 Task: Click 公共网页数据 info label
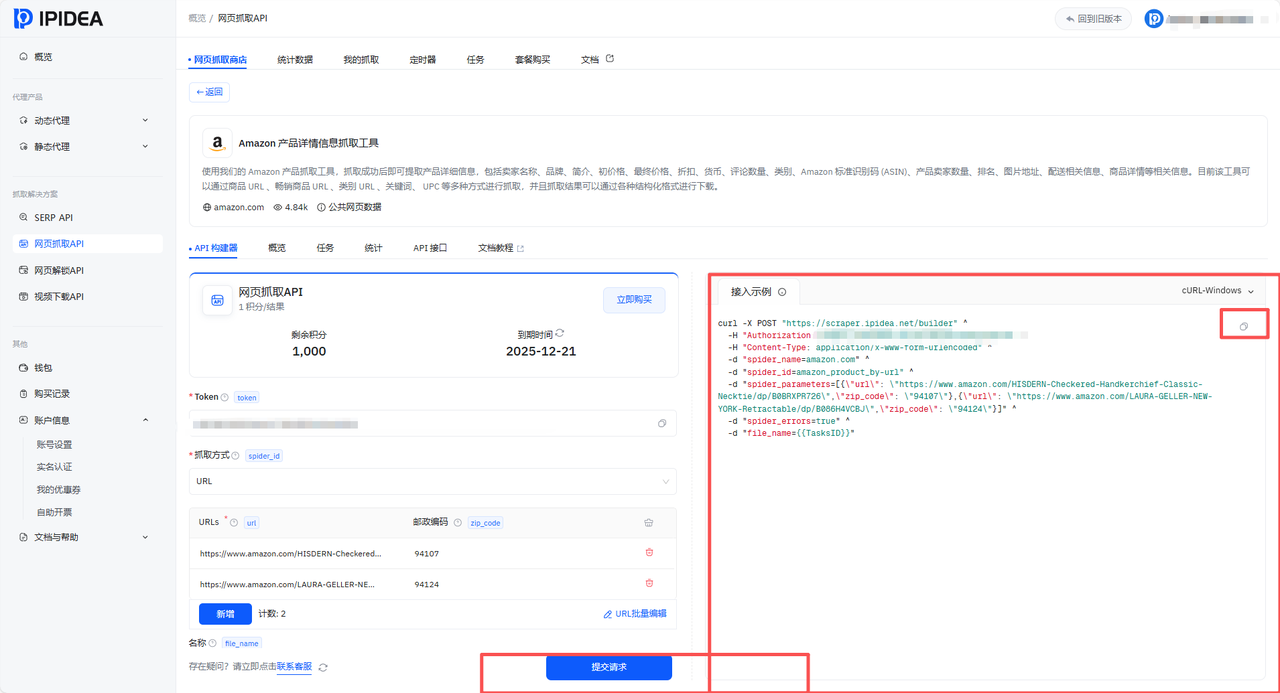349,207
